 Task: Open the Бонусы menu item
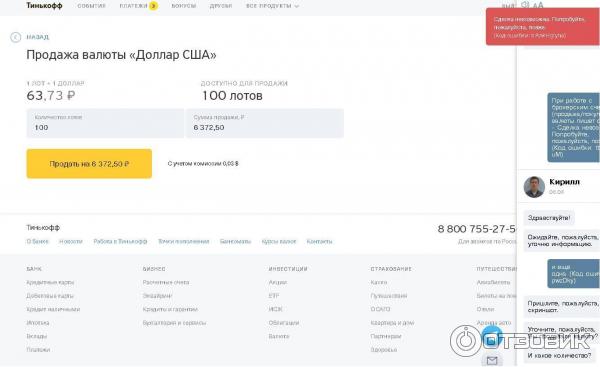click(184, 6)
